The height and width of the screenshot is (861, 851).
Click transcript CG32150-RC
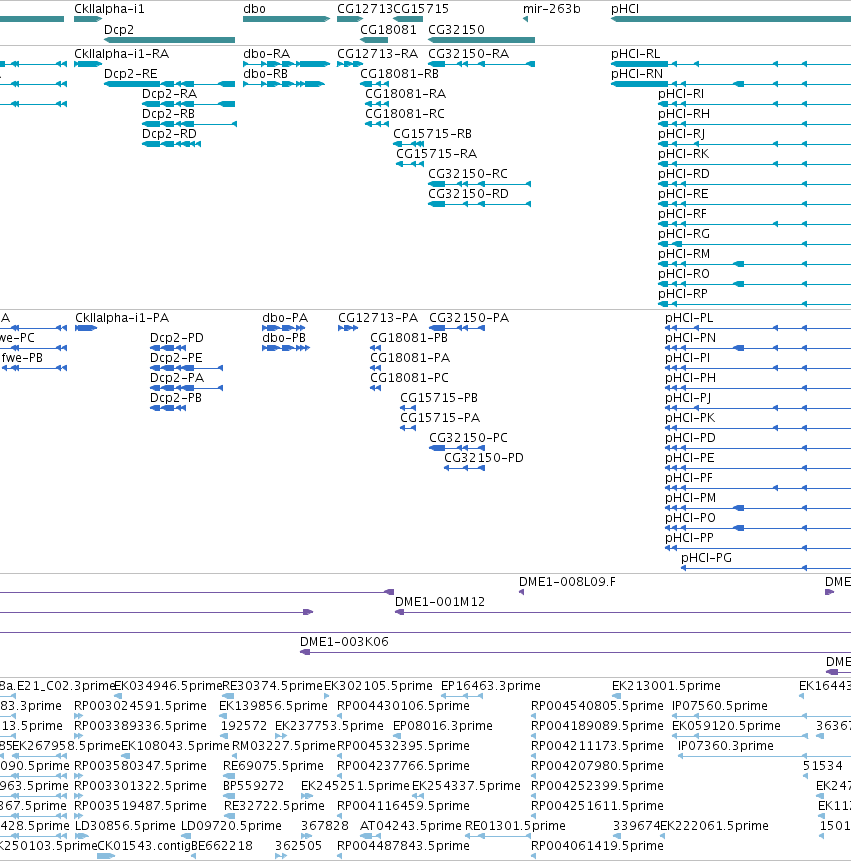(468, 174)
